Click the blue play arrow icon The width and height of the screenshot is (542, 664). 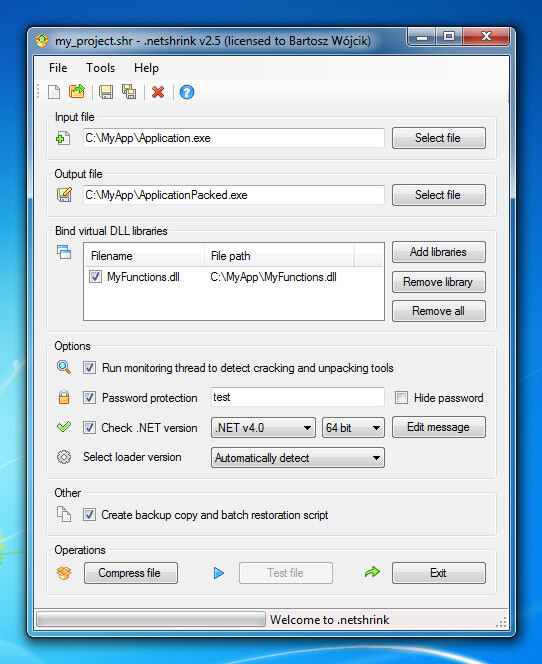tap(218, 573)
